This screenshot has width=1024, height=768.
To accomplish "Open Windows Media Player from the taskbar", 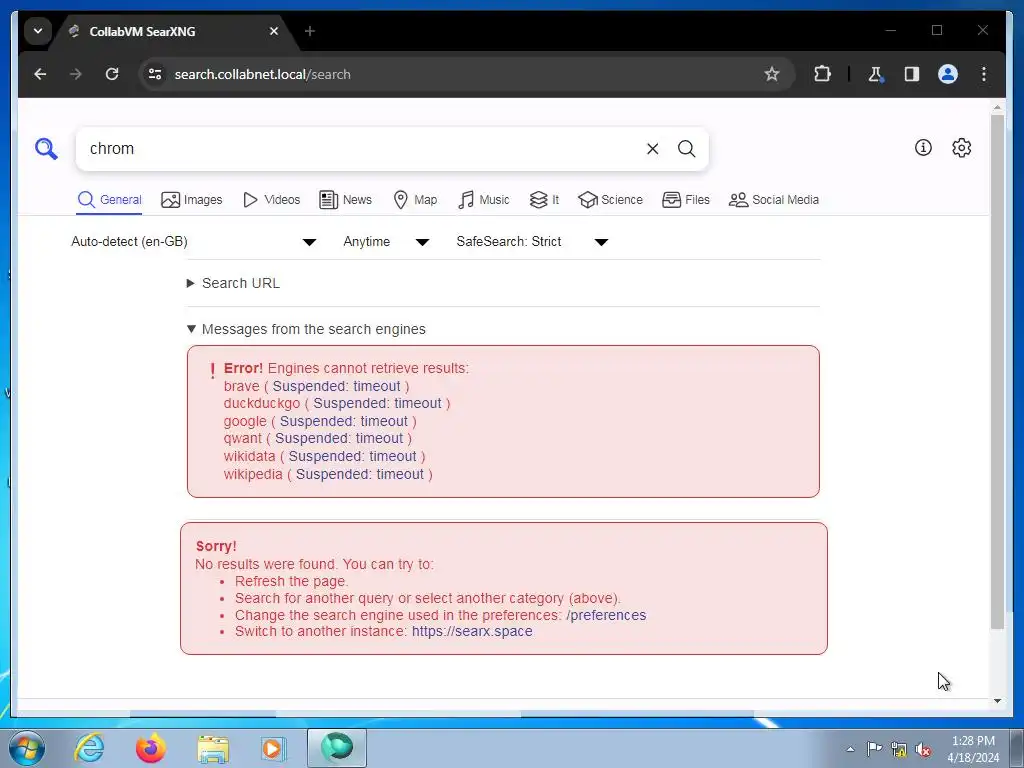I will click(x=274, y=748).
